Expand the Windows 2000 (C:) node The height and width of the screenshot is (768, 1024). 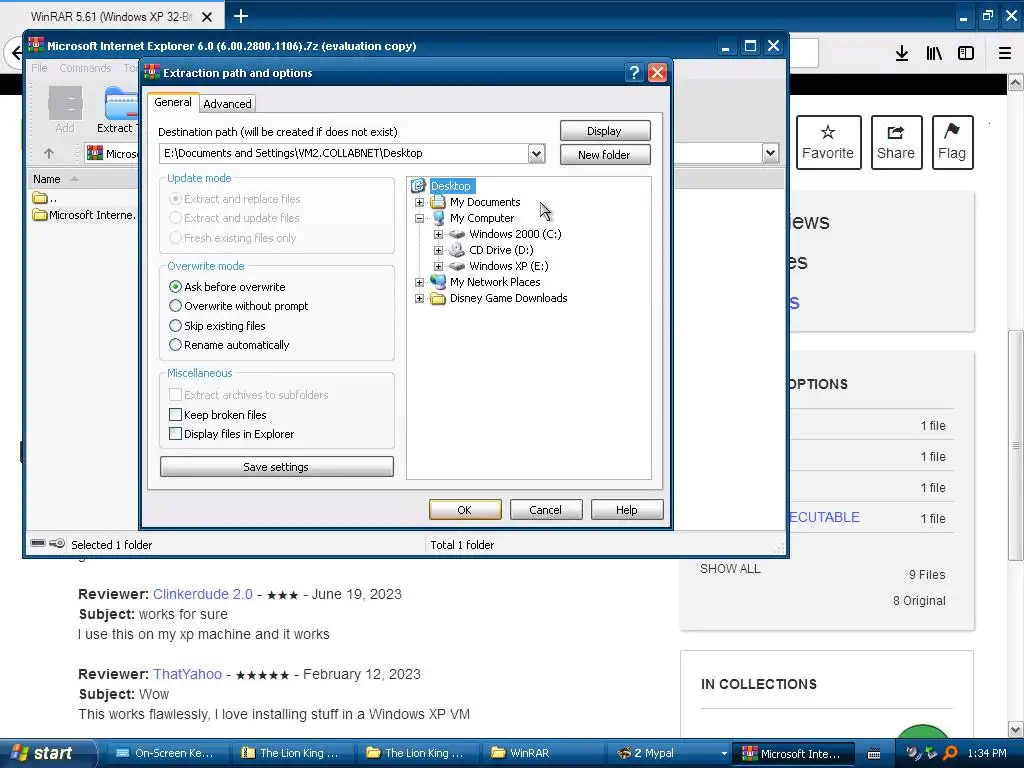pyautogui.click(x=438, y=234)
